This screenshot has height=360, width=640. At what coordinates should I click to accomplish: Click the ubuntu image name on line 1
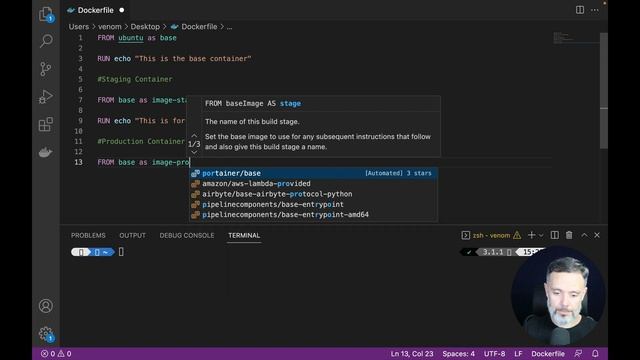[131, 38]
